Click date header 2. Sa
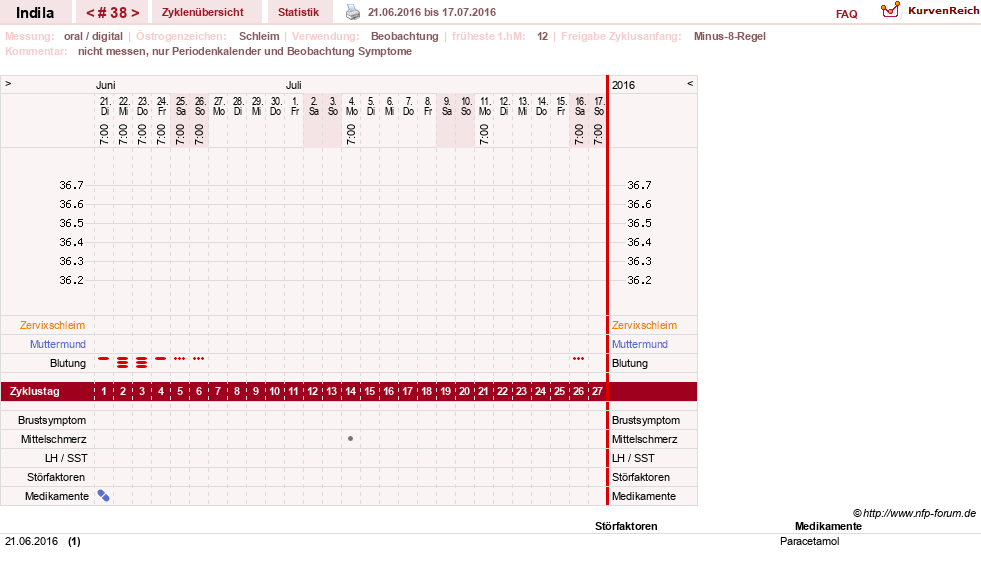The height and width of the screenshot is (565, 981). click(314, 106)
